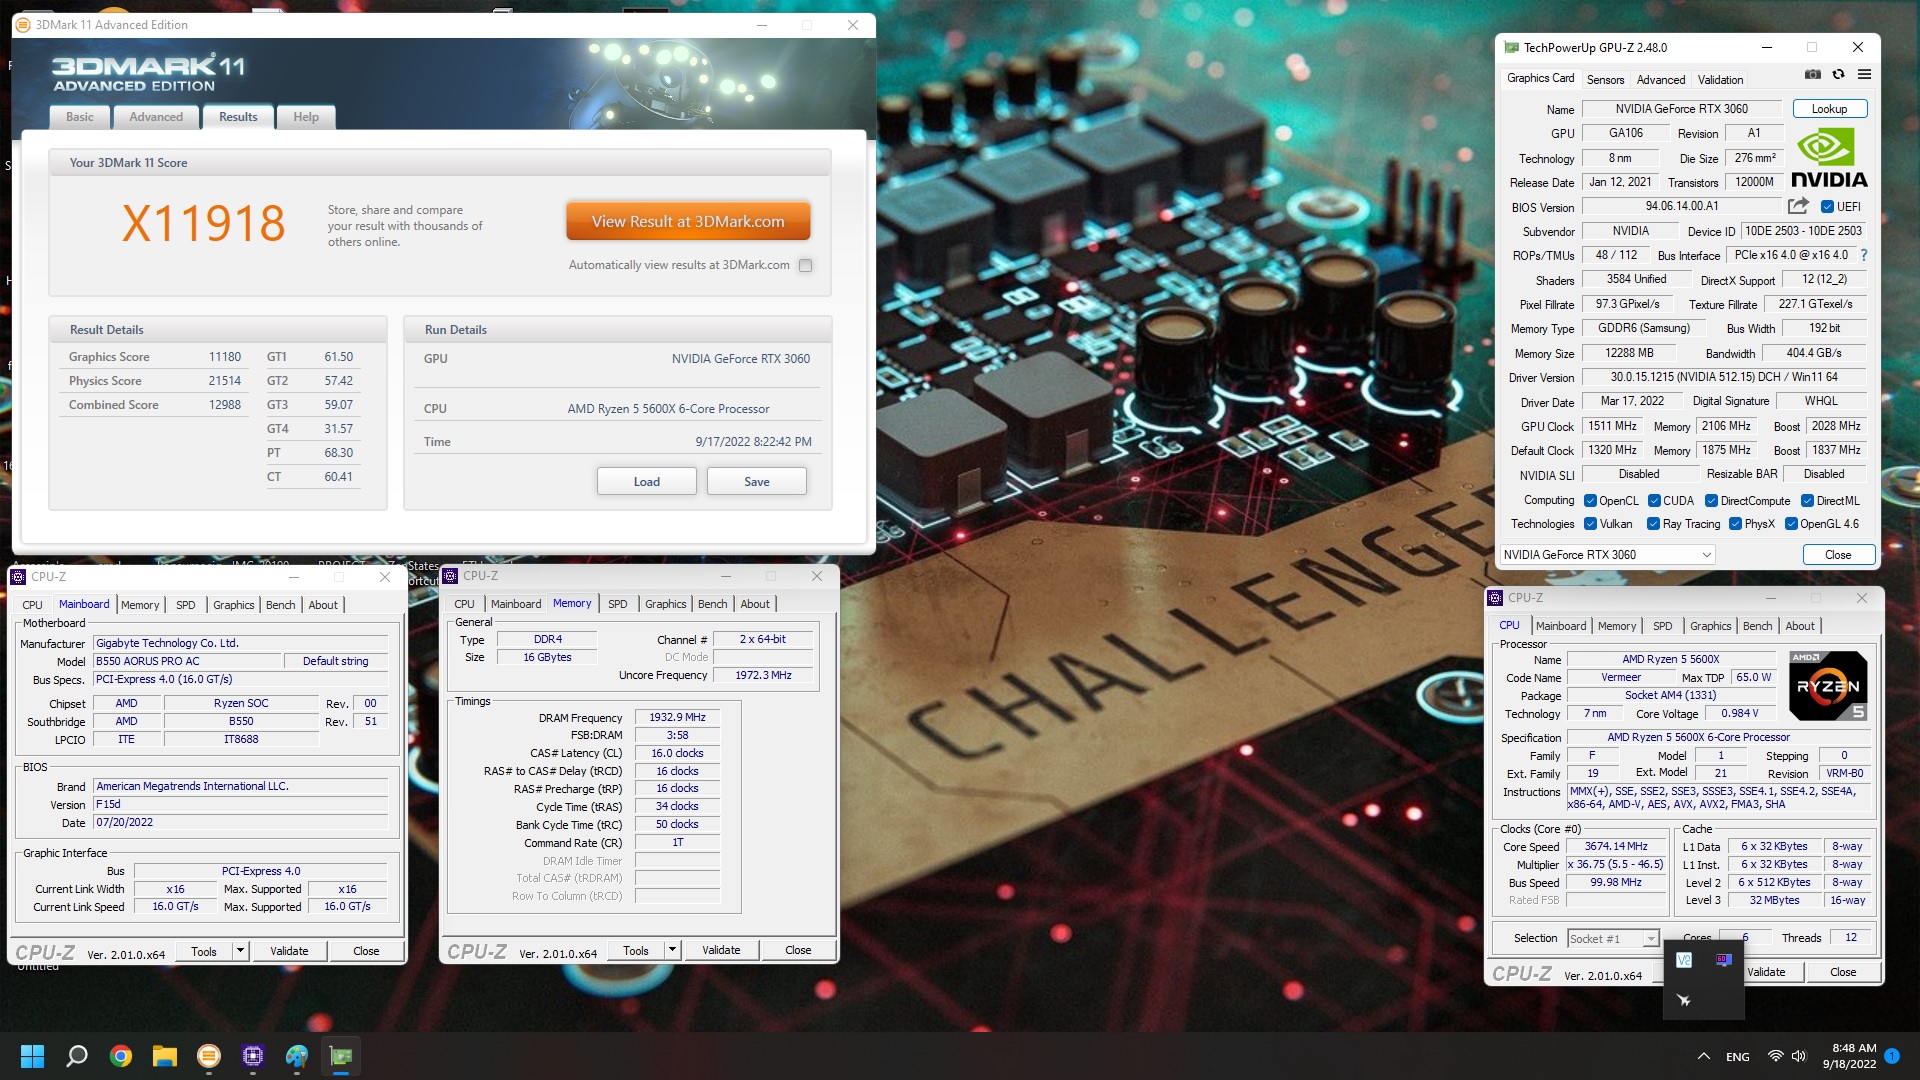This screenshot has width=1920, height=1080.
Task: Click the Ryzen 5 logo in CPU-Z
Action: point(1827,685)
